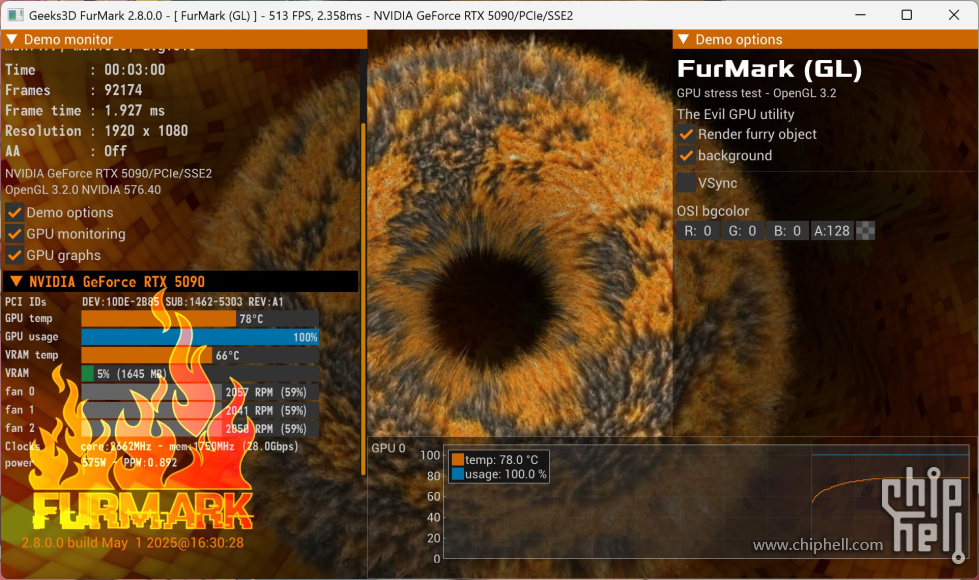This screenshot has width=979, height=580.
Task: Uncheck the background rendering checkbox
Action: point(686,155)
